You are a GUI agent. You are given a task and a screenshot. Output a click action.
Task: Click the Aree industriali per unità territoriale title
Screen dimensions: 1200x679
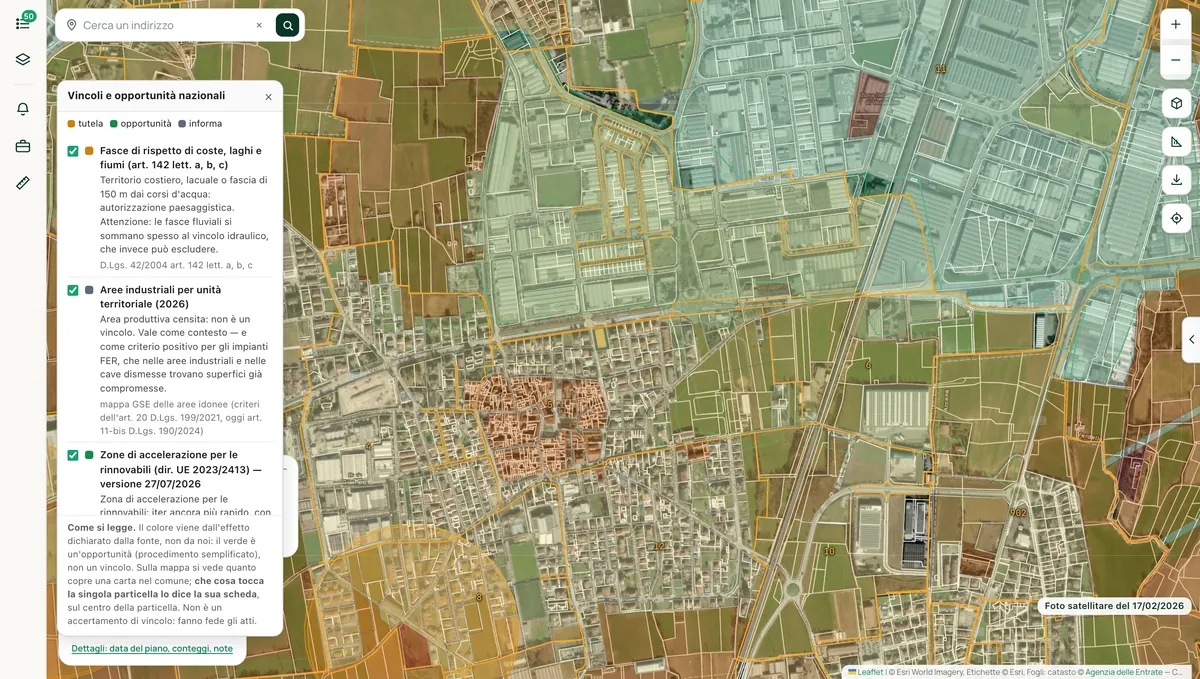(161, 297)
